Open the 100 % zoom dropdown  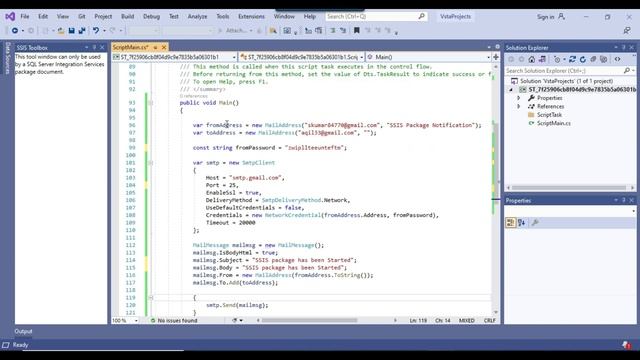pos(136,321)
